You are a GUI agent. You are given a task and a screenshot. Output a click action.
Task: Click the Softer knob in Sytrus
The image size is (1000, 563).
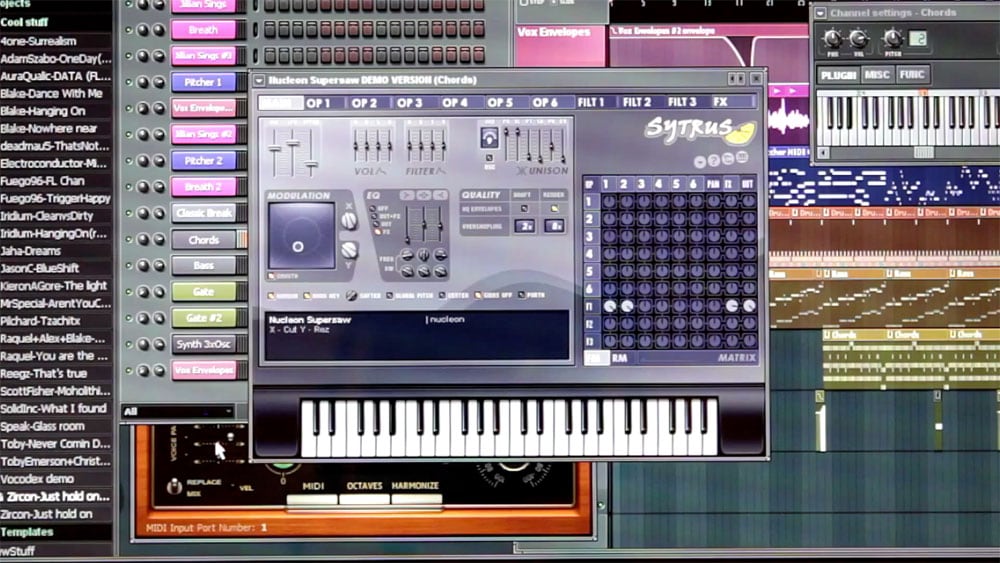[351, 295]
